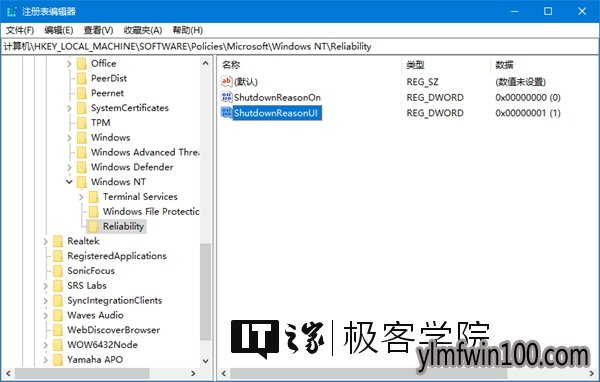This screenshot has height=382, width=600.
Task: Click value pane horizontal scroll left arrow
Action: [224, 373]
